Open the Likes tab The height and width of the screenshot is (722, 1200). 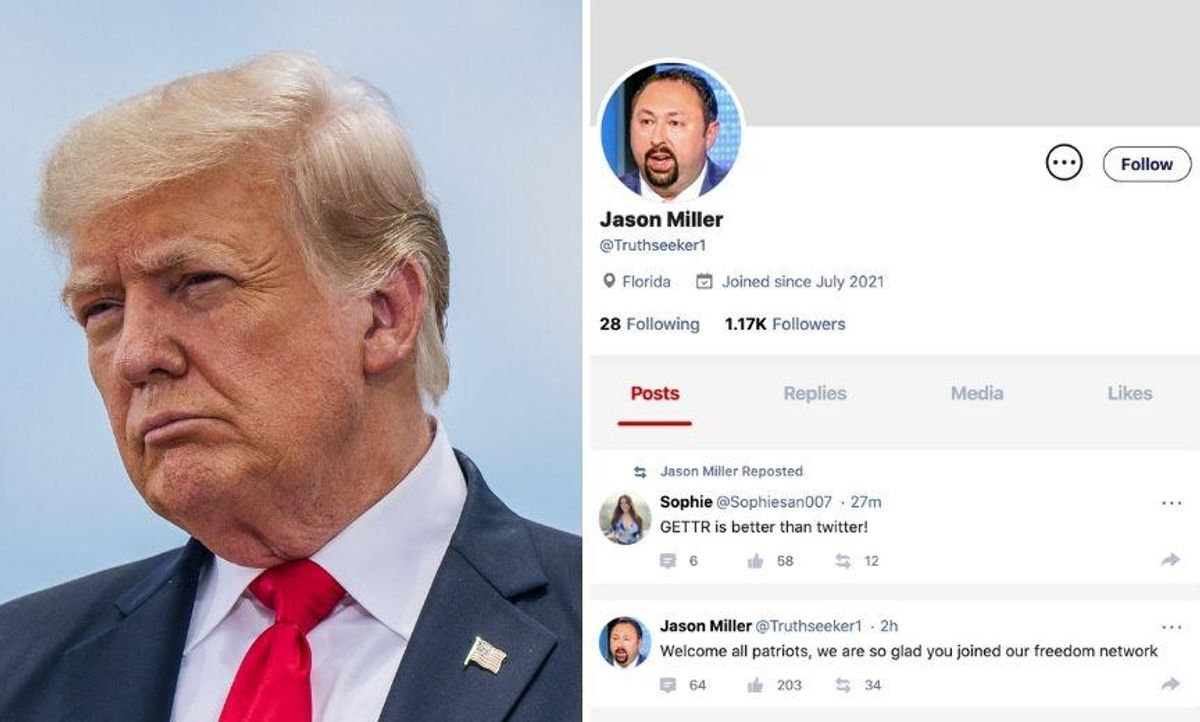pyautogui.click(x=1130, y=393)
